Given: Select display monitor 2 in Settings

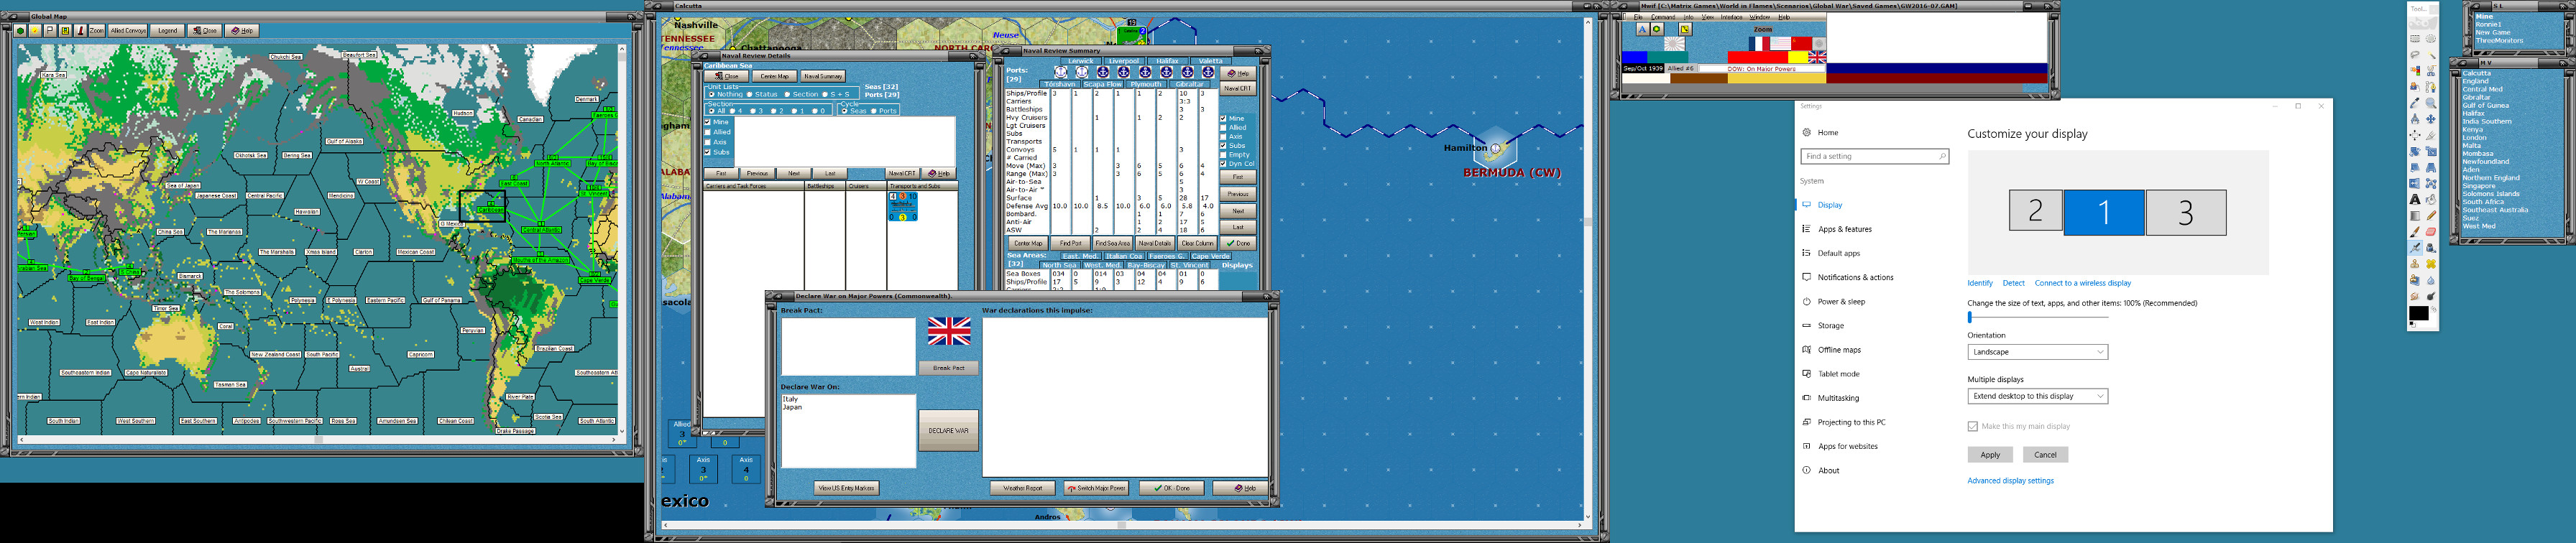Looking at the screenshot, I should pos(2035,212).
